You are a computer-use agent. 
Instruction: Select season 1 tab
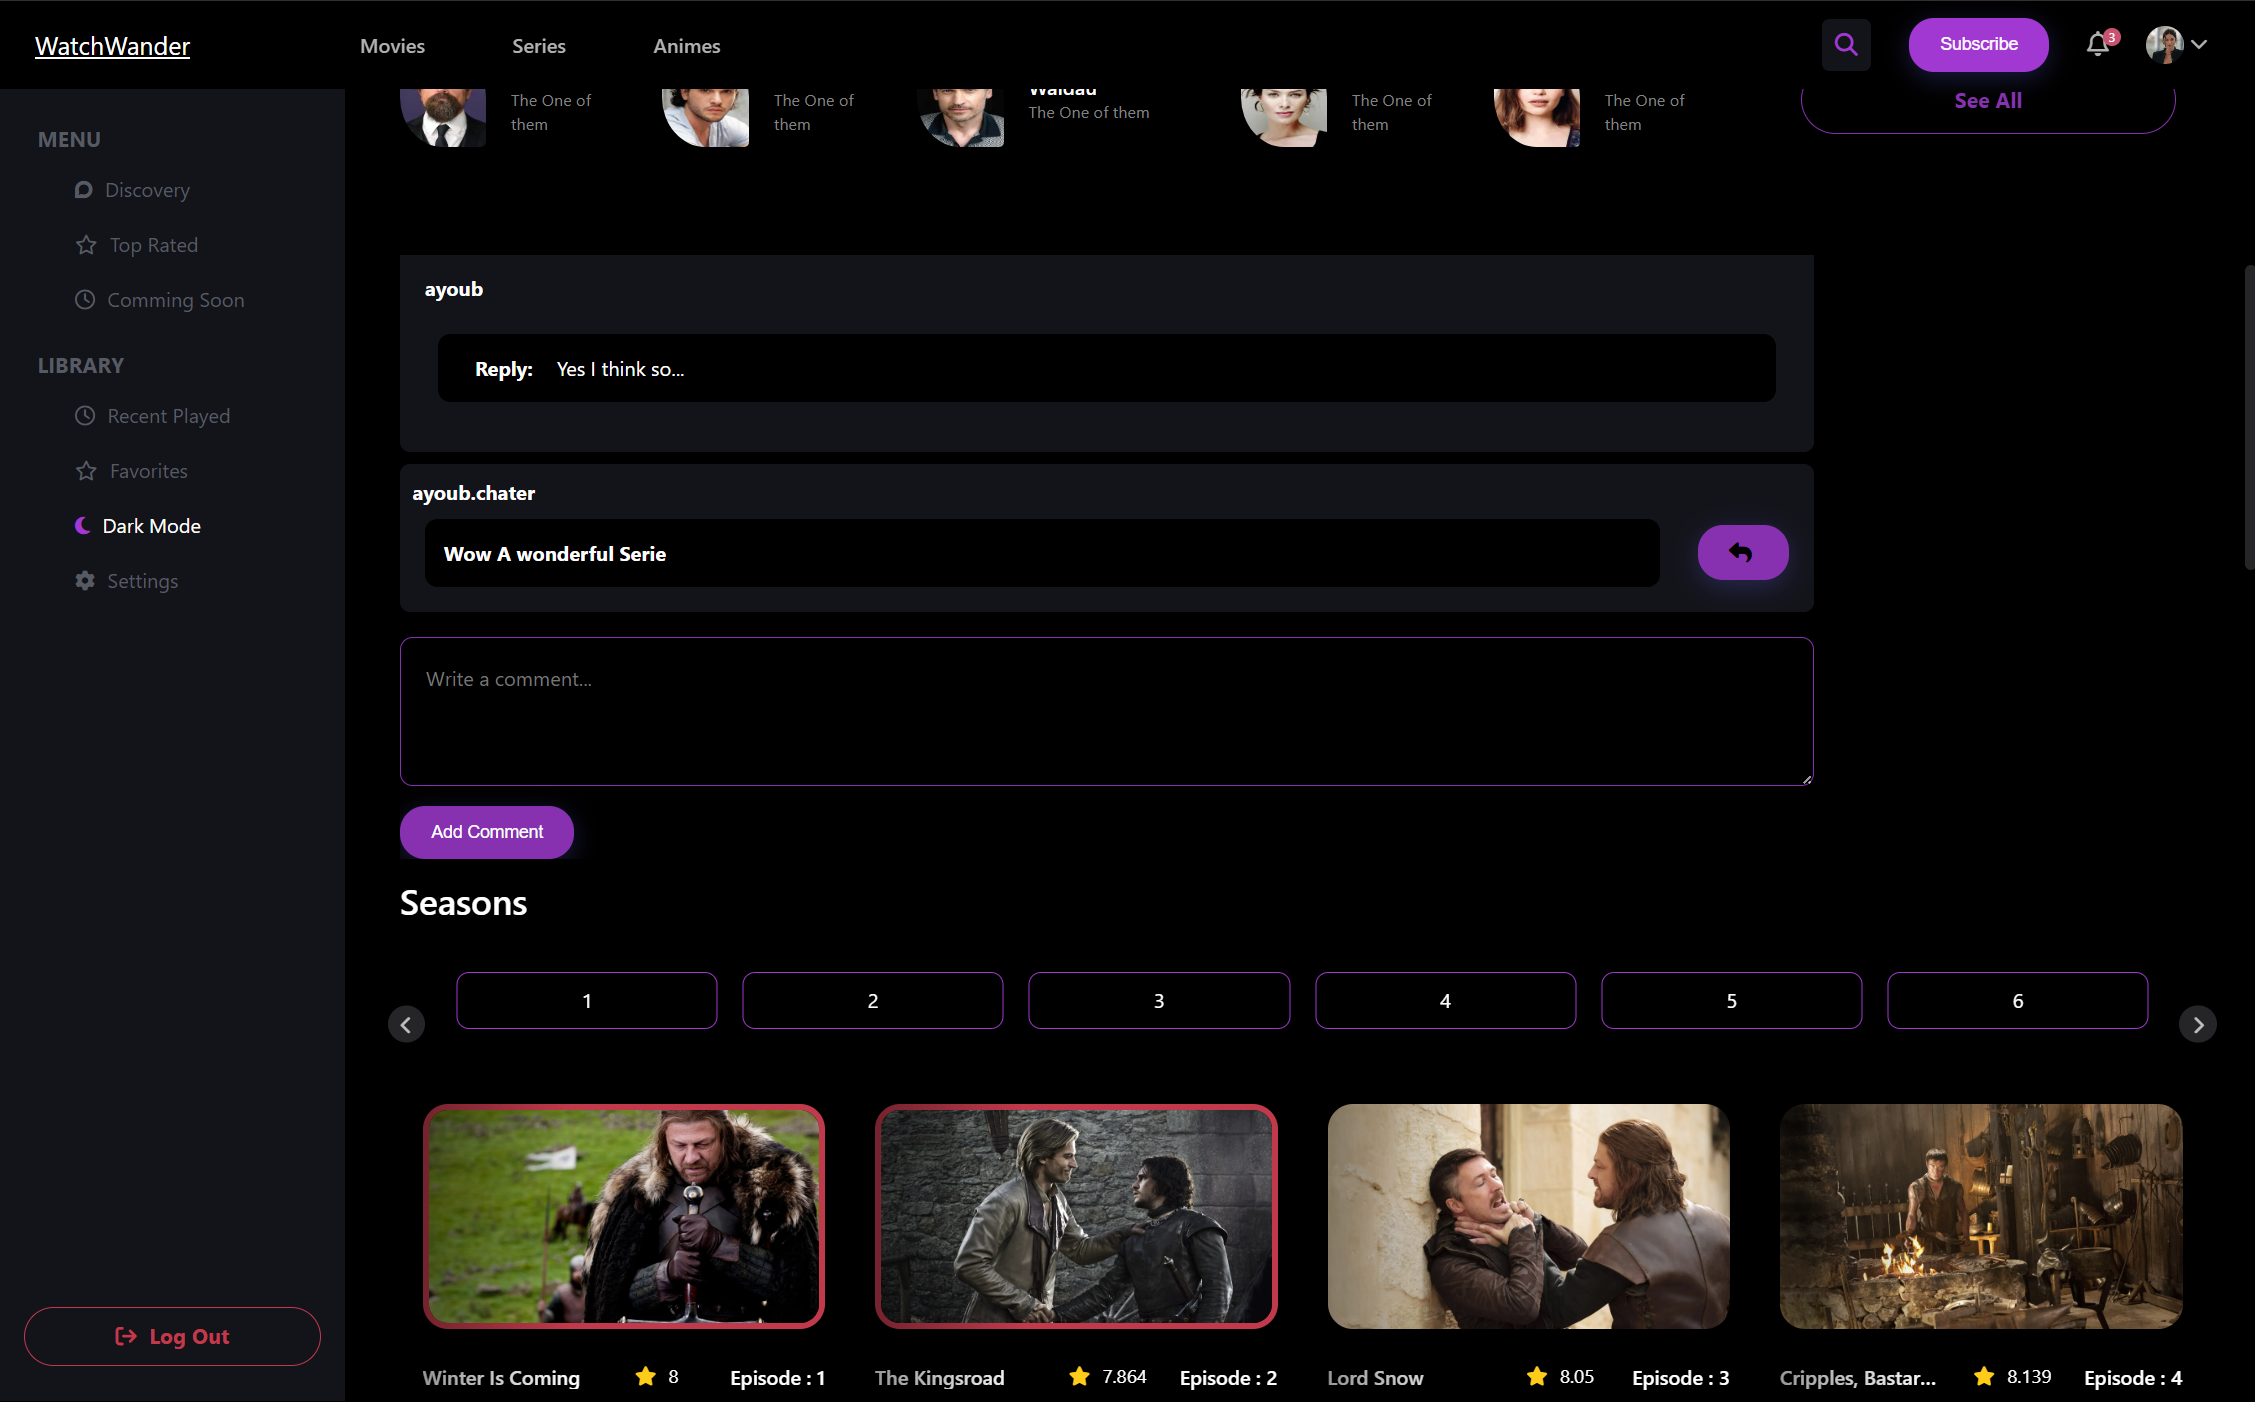[x=586, y=1001]
